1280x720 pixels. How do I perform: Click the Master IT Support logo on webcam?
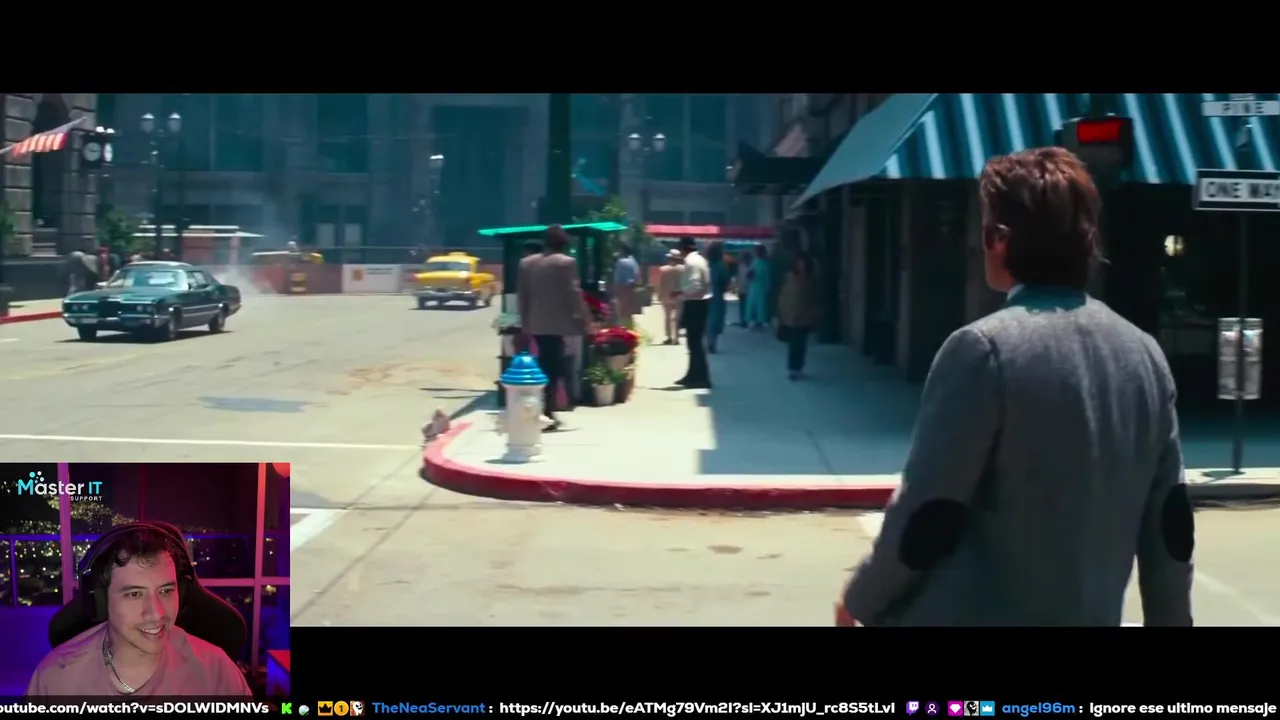[x=60, y=488]
